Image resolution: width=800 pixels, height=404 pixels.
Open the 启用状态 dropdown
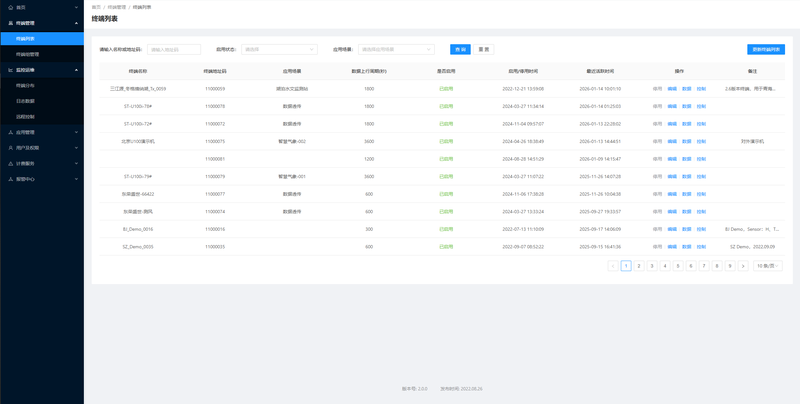[x=279, y=49]
